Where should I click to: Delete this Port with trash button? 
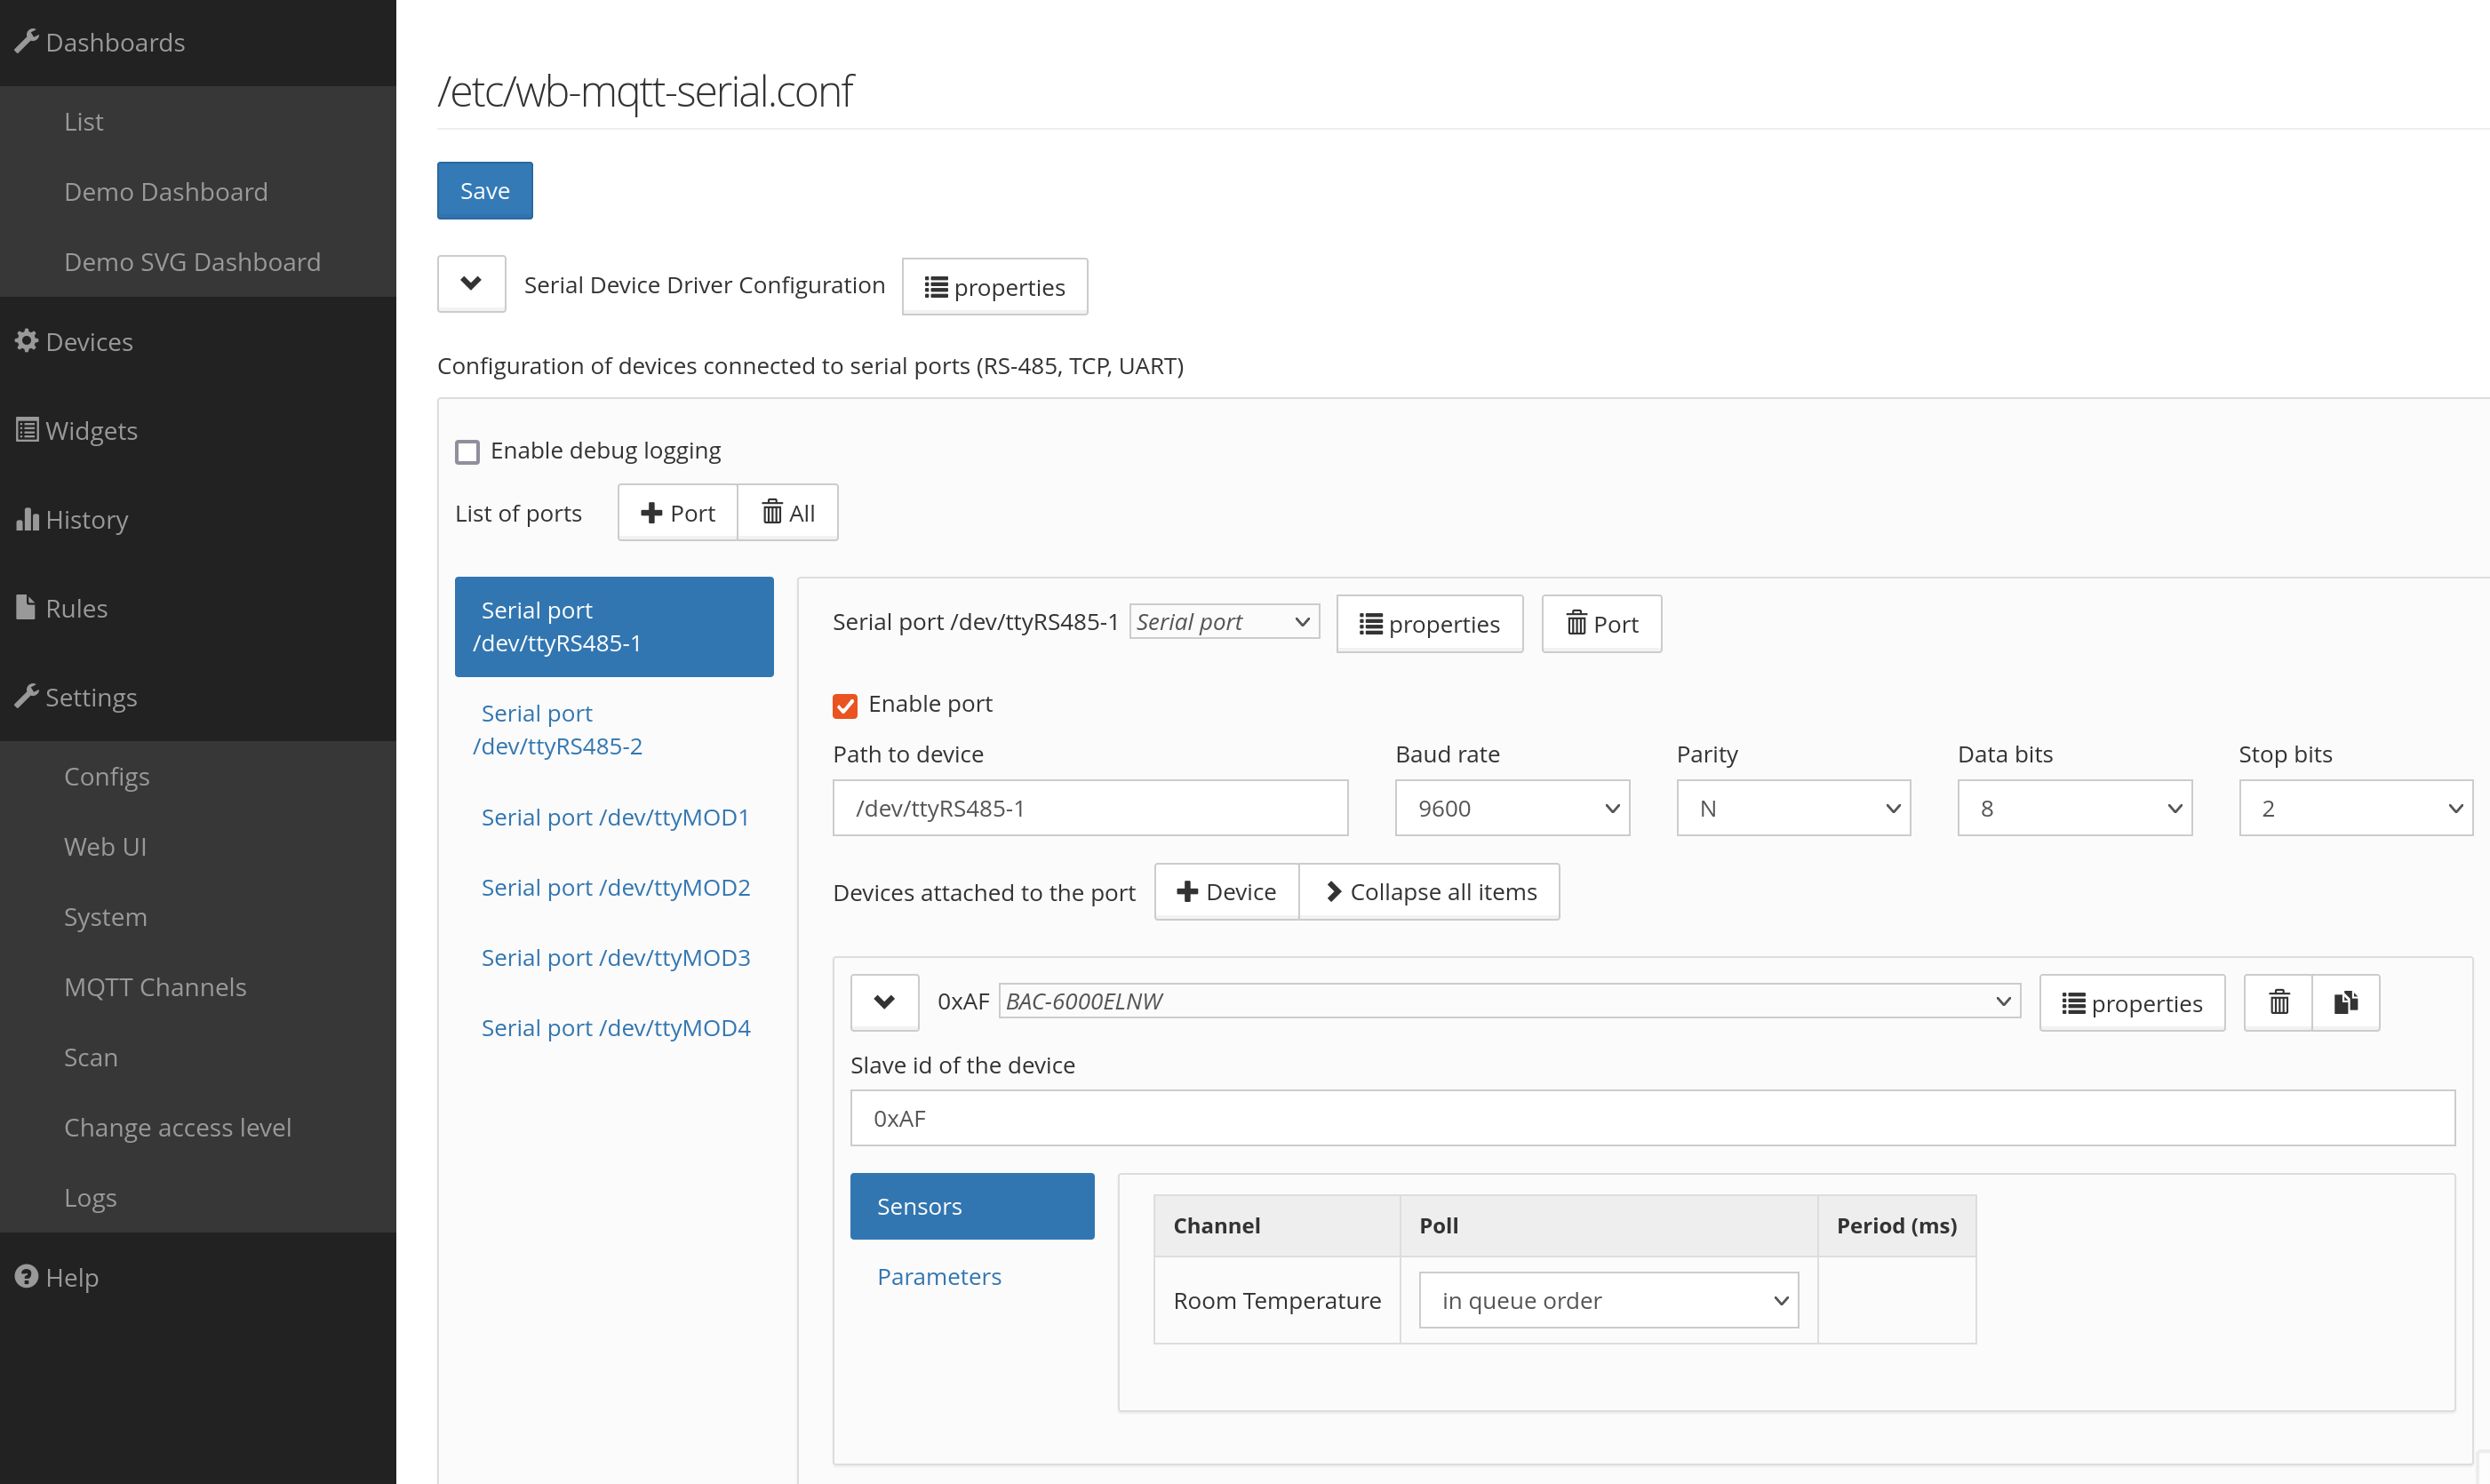(1602, 624)
